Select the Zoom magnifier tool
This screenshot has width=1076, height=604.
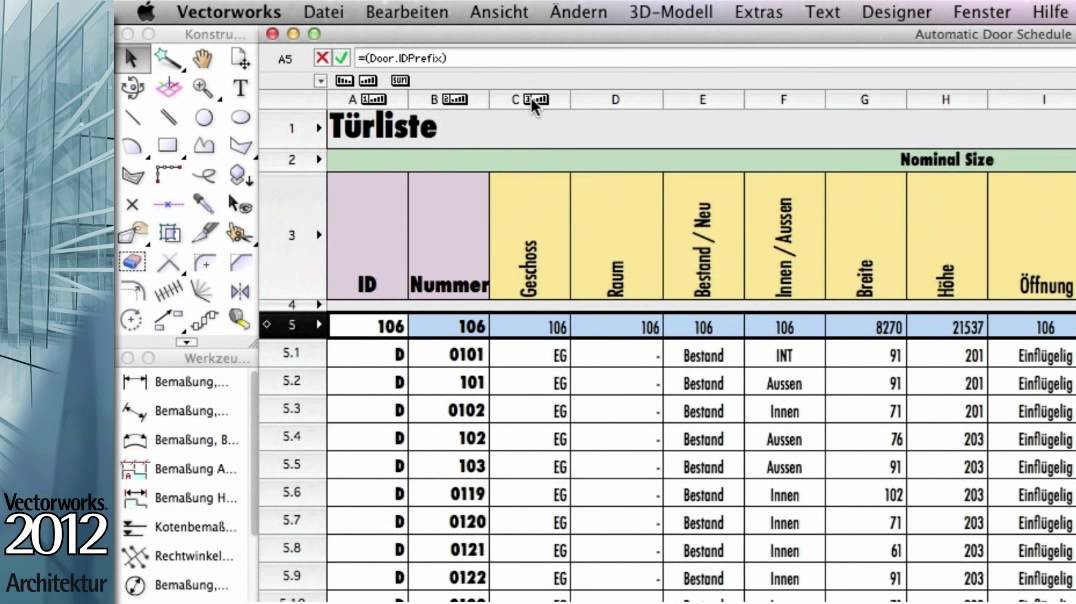coord(203,88)
